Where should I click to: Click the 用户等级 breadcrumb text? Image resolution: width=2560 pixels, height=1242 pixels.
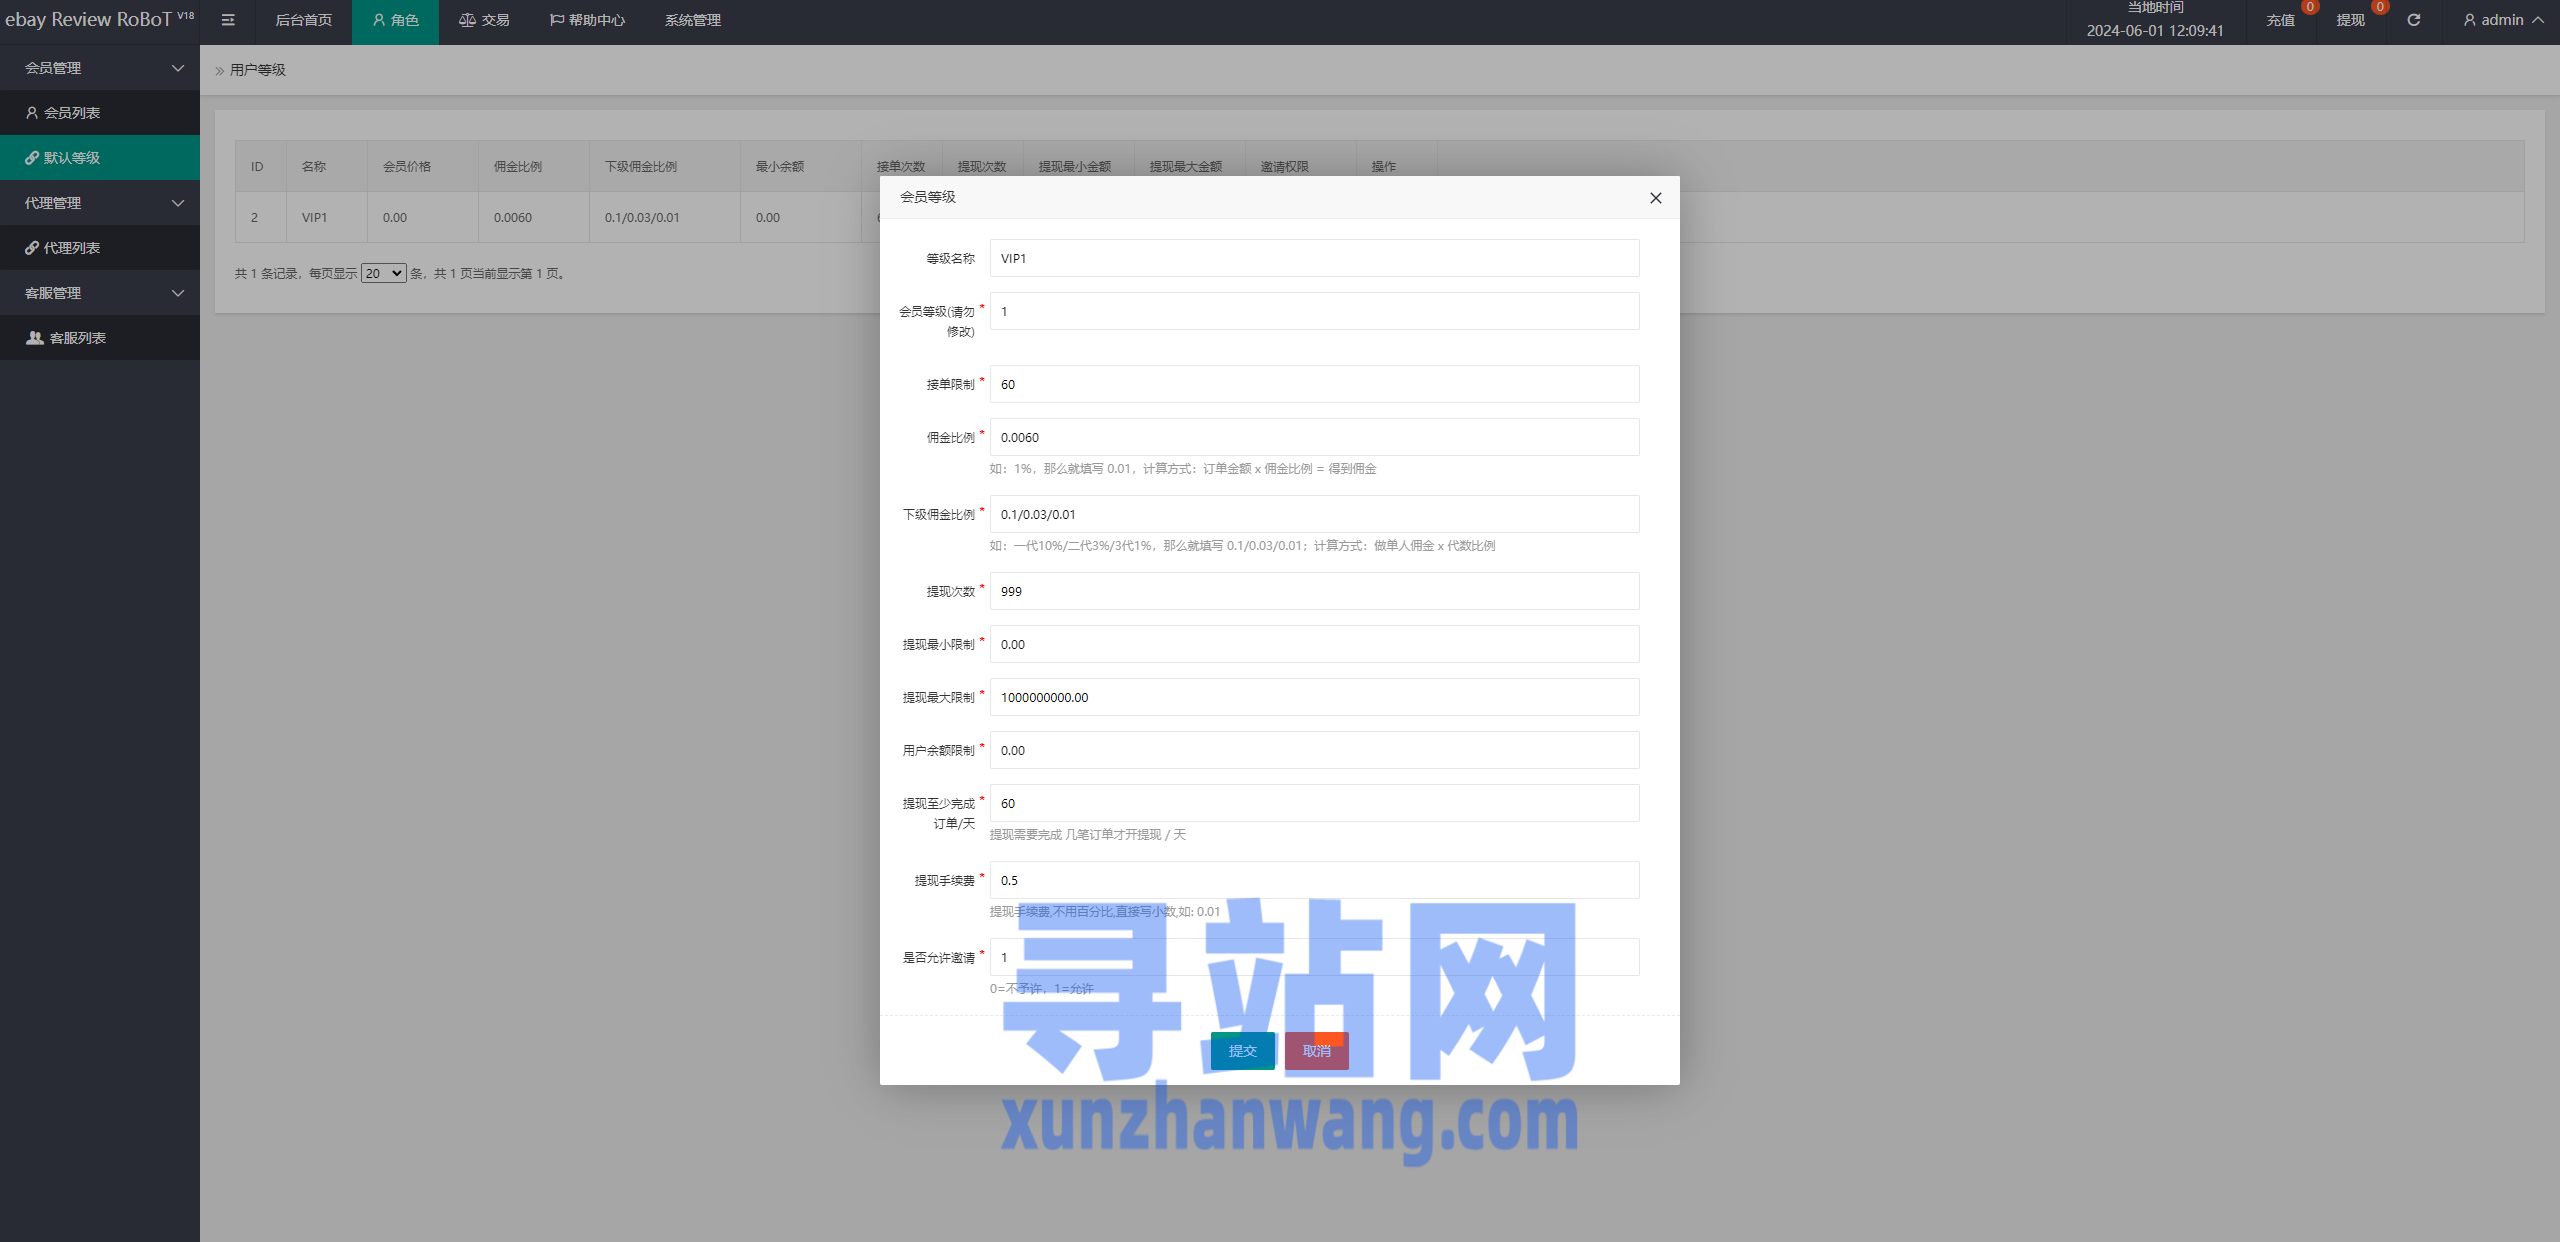click(x=258, y=70)
